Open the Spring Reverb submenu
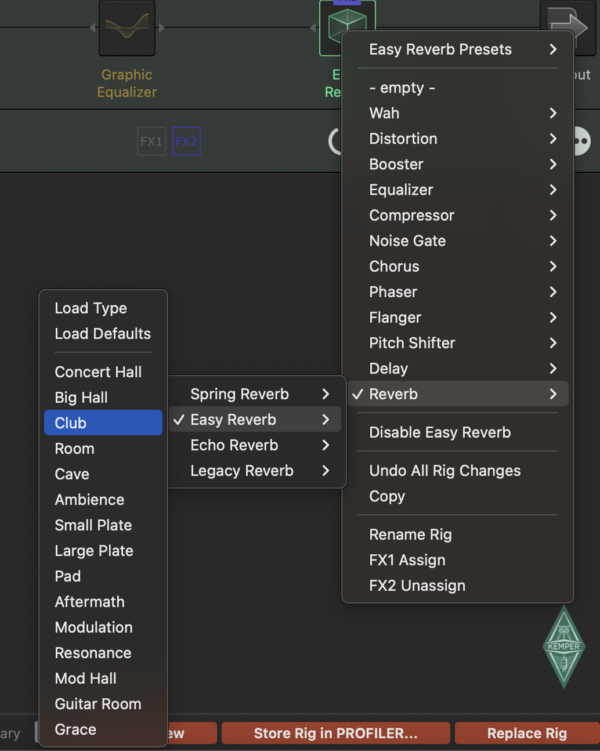Screen dimensions: 600x751 tap(257, 394)
